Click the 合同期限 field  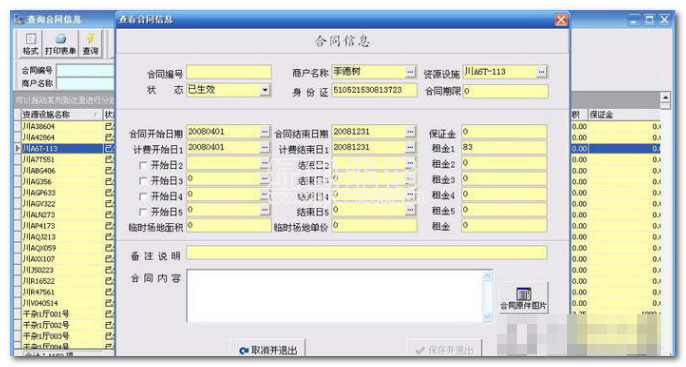pos(505,91)
